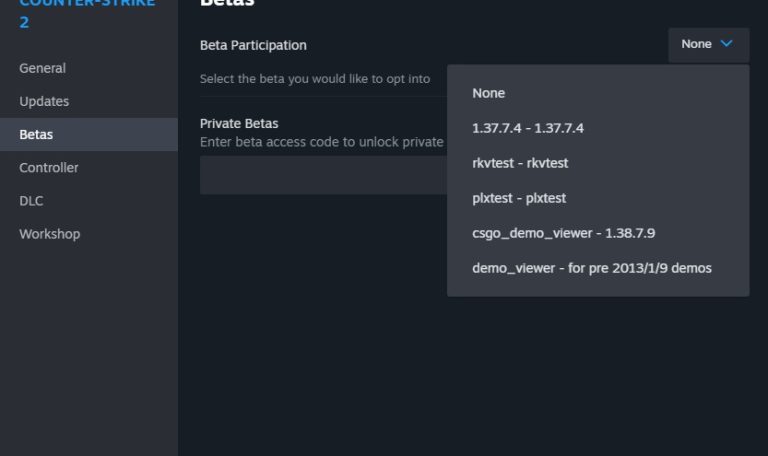Image resolution: width=768 pixels, height=456 pixels.
Task: Choose the plxtest beta option
Action: coord(519,198)
